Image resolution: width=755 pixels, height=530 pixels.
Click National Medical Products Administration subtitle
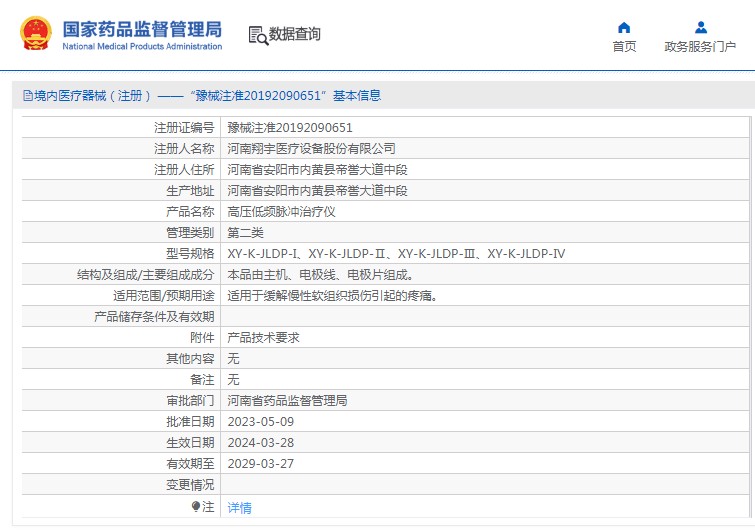point(143,46)
